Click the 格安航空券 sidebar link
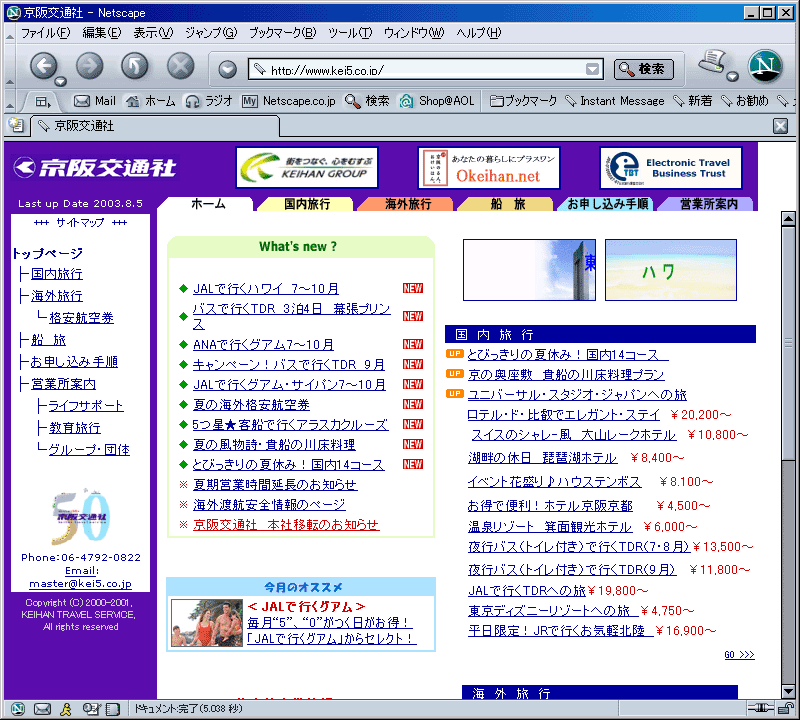This screenshot has width=800, height=720. [82, 318]
